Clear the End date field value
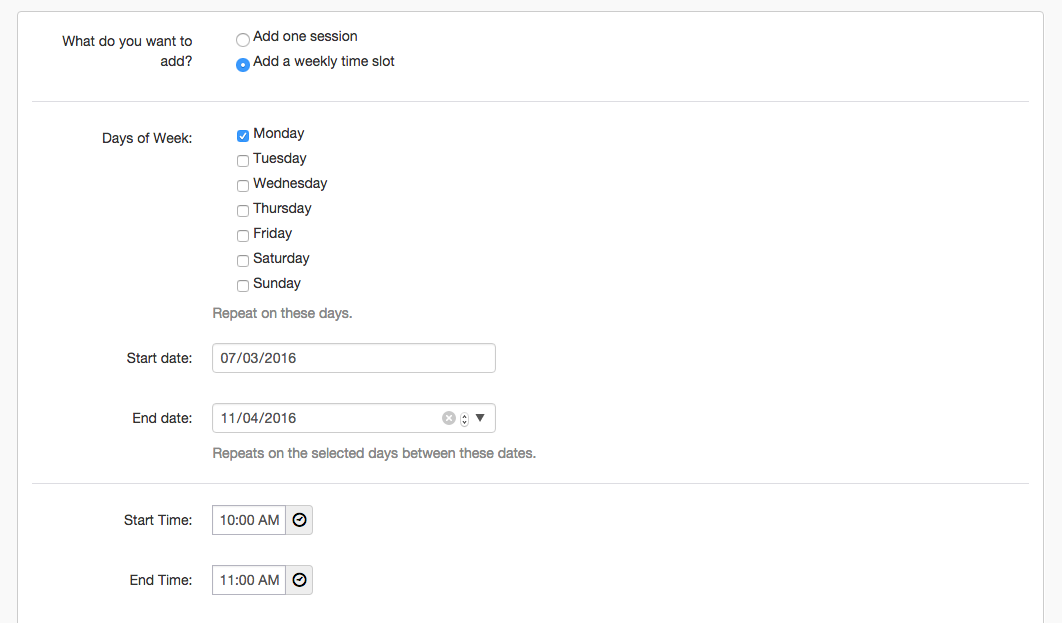Screen dimensions: 1062x623 tap(449, 418)
